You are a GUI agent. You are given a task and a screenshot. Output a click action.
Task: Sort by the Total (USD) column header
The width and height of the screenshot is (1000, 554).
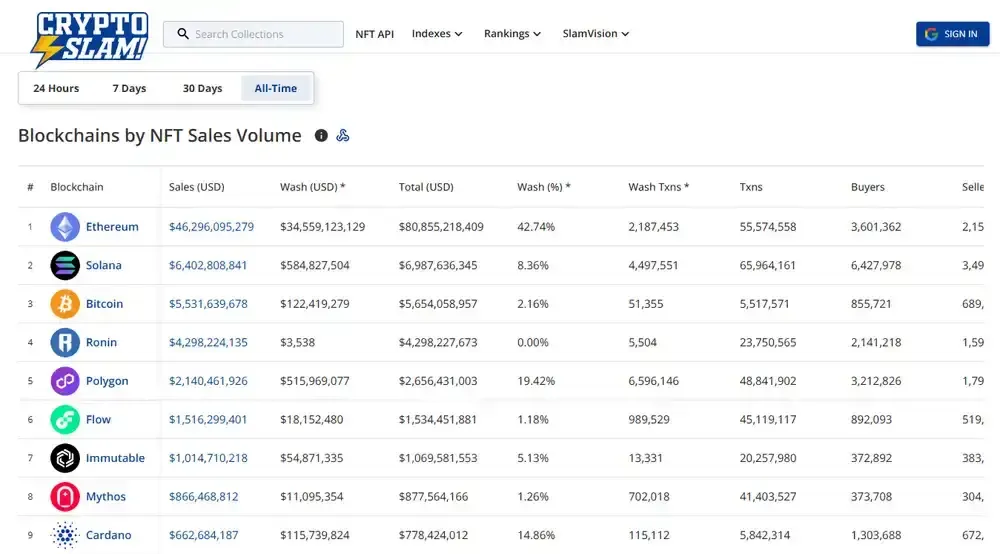click(x=426, y=187)
